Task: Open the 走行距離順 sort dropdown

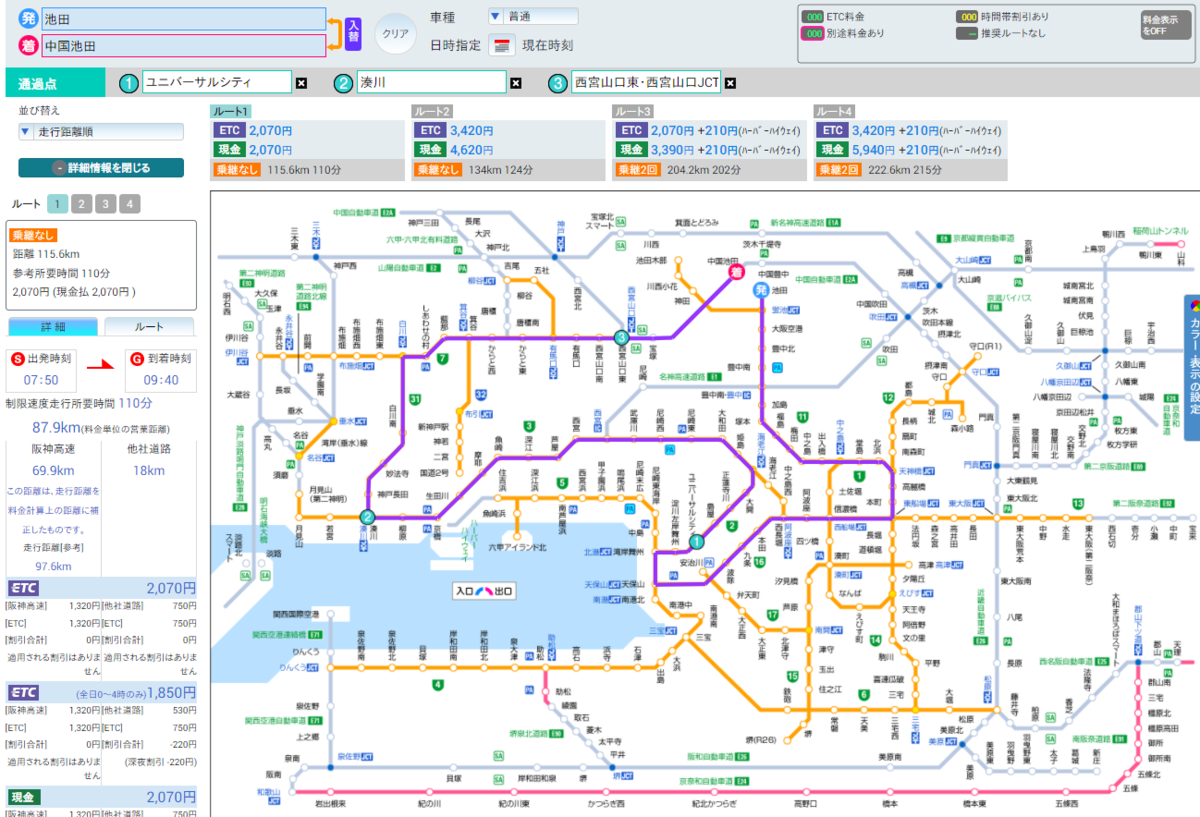Action: (101, 131)
